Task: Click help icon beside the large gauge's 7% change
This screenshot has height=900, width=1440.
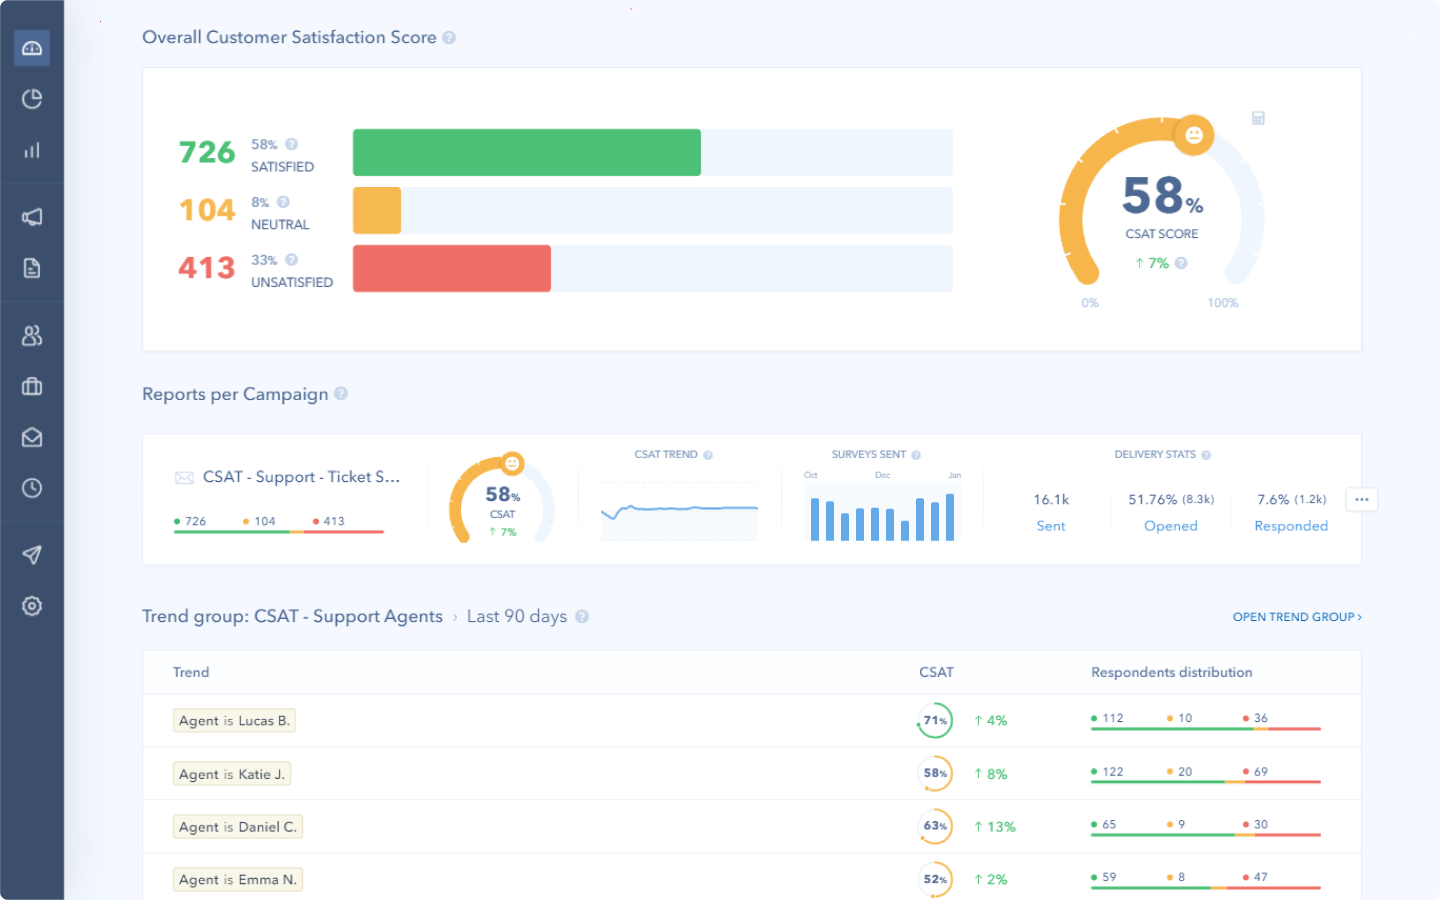Action: point(1181,263)
